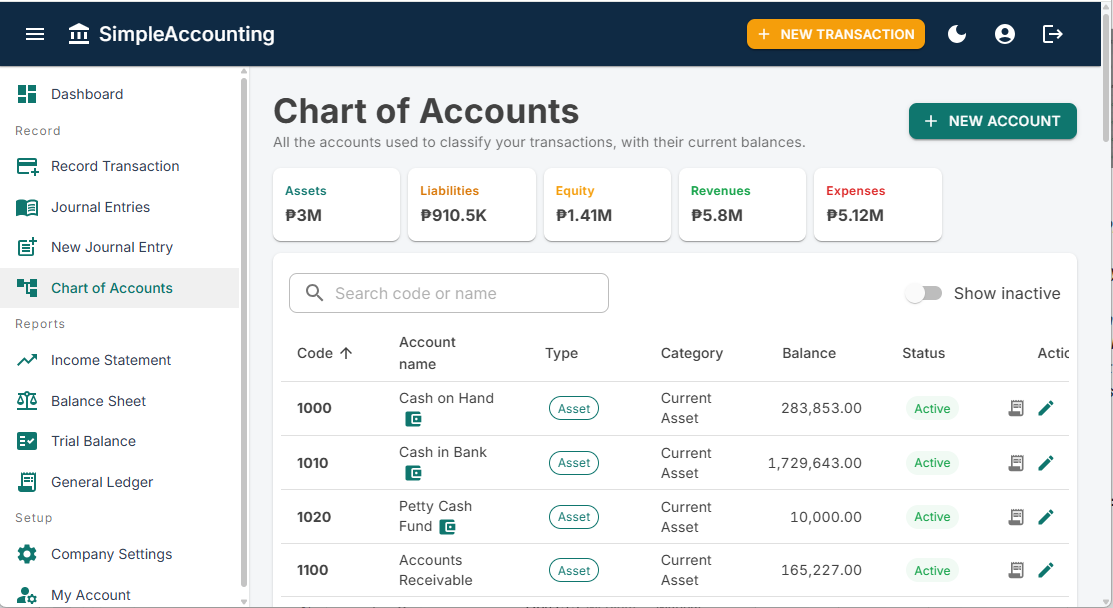Click Active status for Cash in Bank
Screen dimensions: 1113x608
pyautogui.click(x=932, y=463)
